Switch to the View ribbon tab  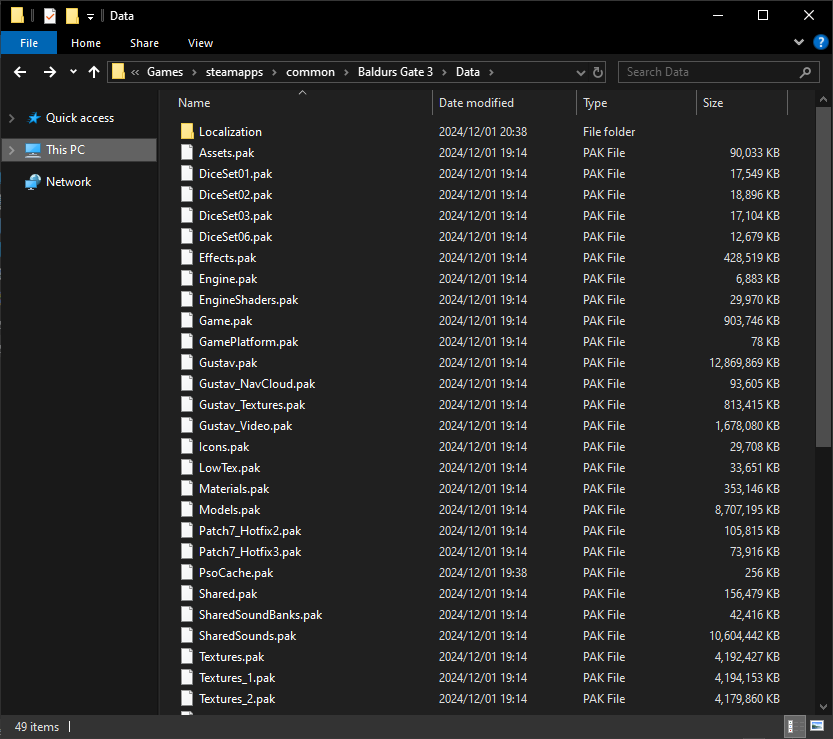(200, 43)
